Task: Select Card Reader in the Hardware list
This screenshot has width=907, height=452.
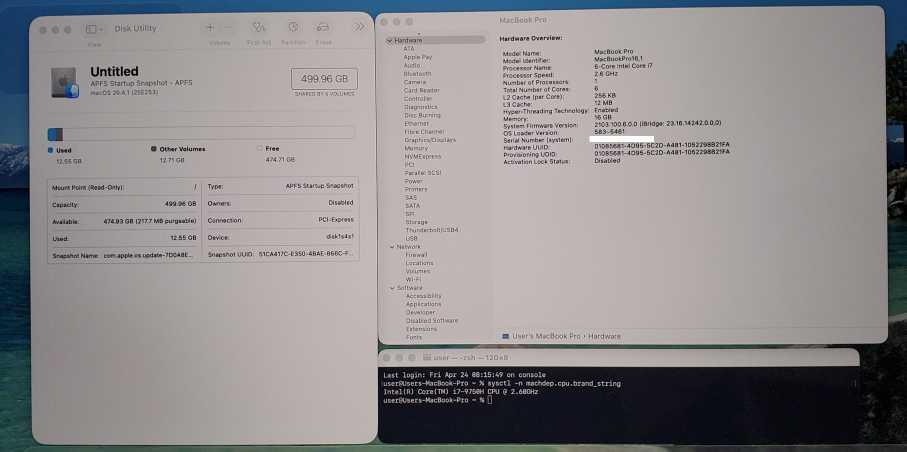Action: click(422, 90)
